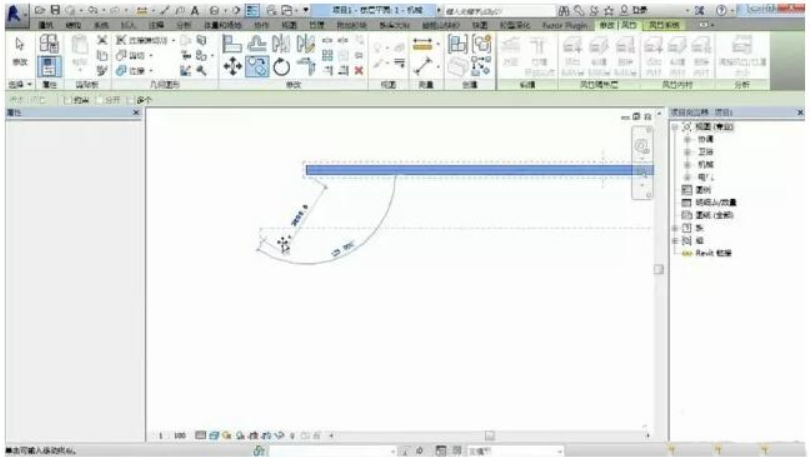Expand the 机械 discipline node in browser
Image resolution: width=810 pixels, height=462 pixels.
tap(687, 163)
